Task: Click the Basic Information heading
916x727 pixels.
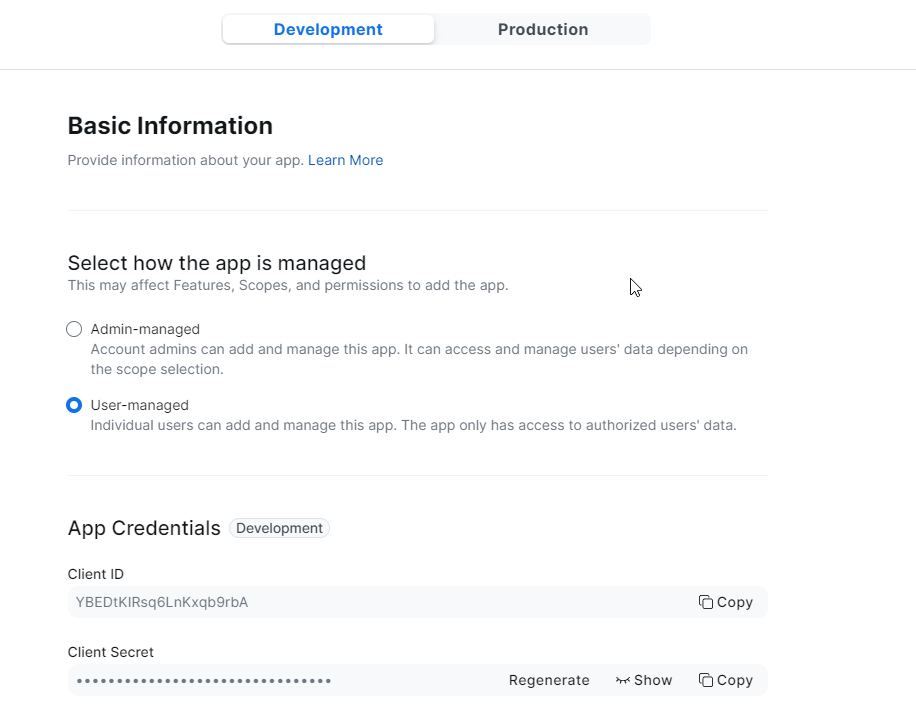Action: (170, 126)
